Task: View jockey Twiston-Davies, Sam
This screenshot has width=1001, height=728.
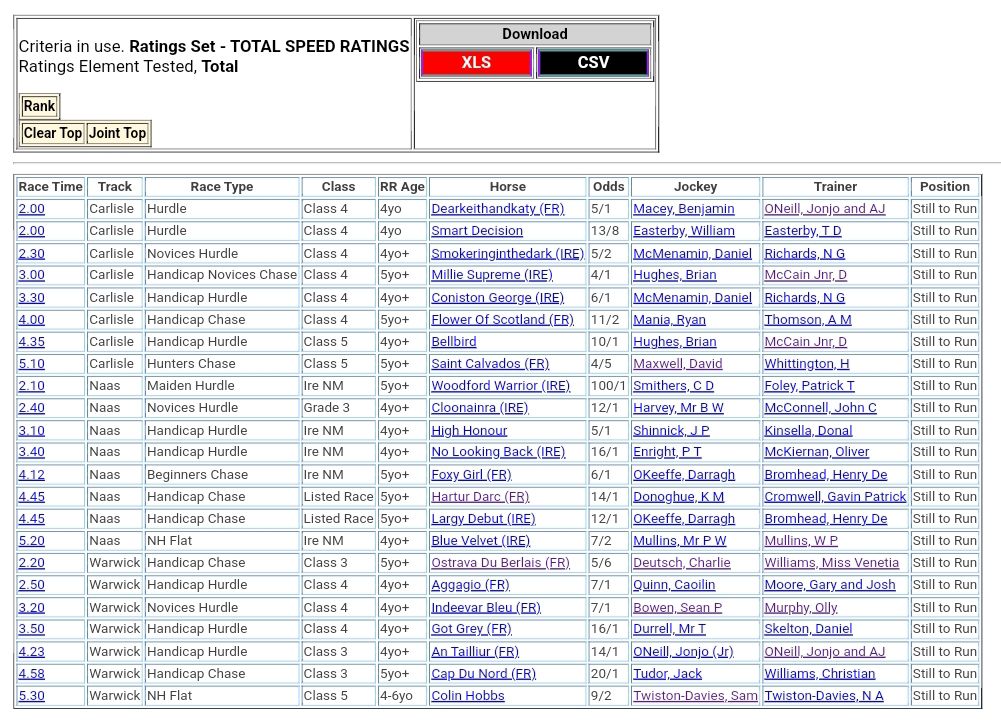Action: coord(695,696)
